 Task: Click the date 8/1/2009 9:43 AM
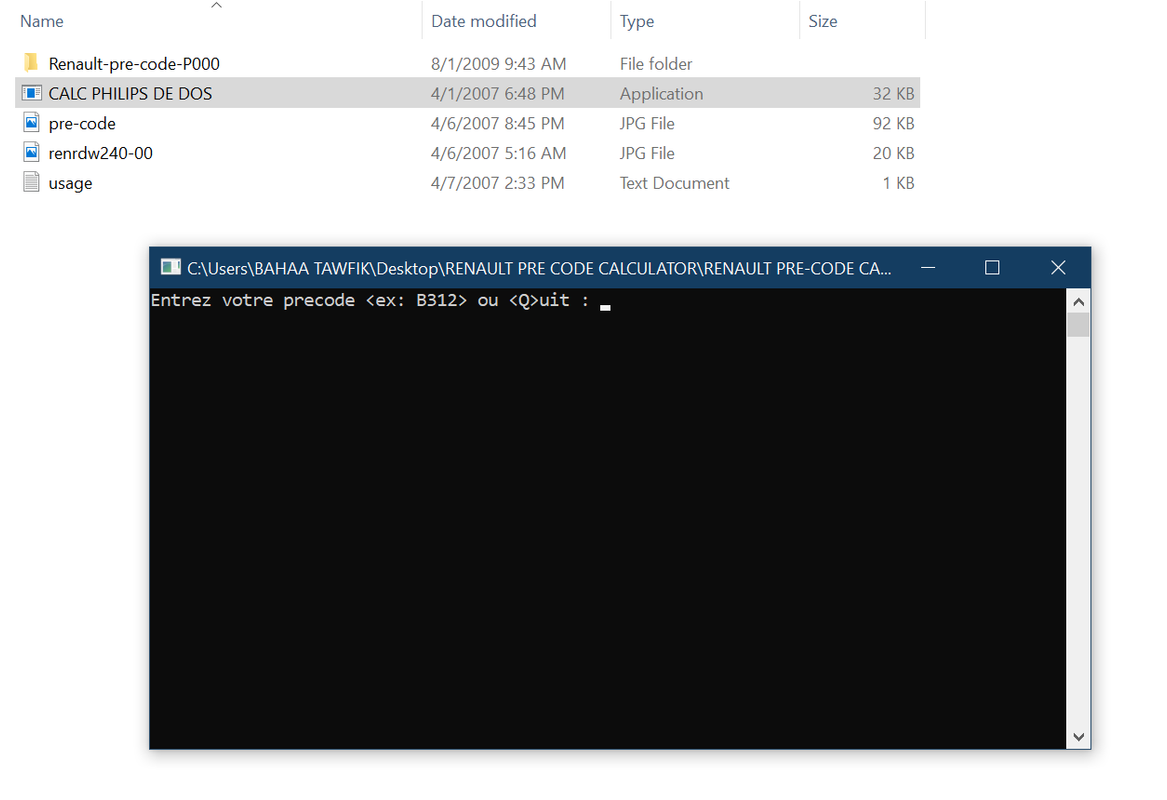tap(499, 64)
